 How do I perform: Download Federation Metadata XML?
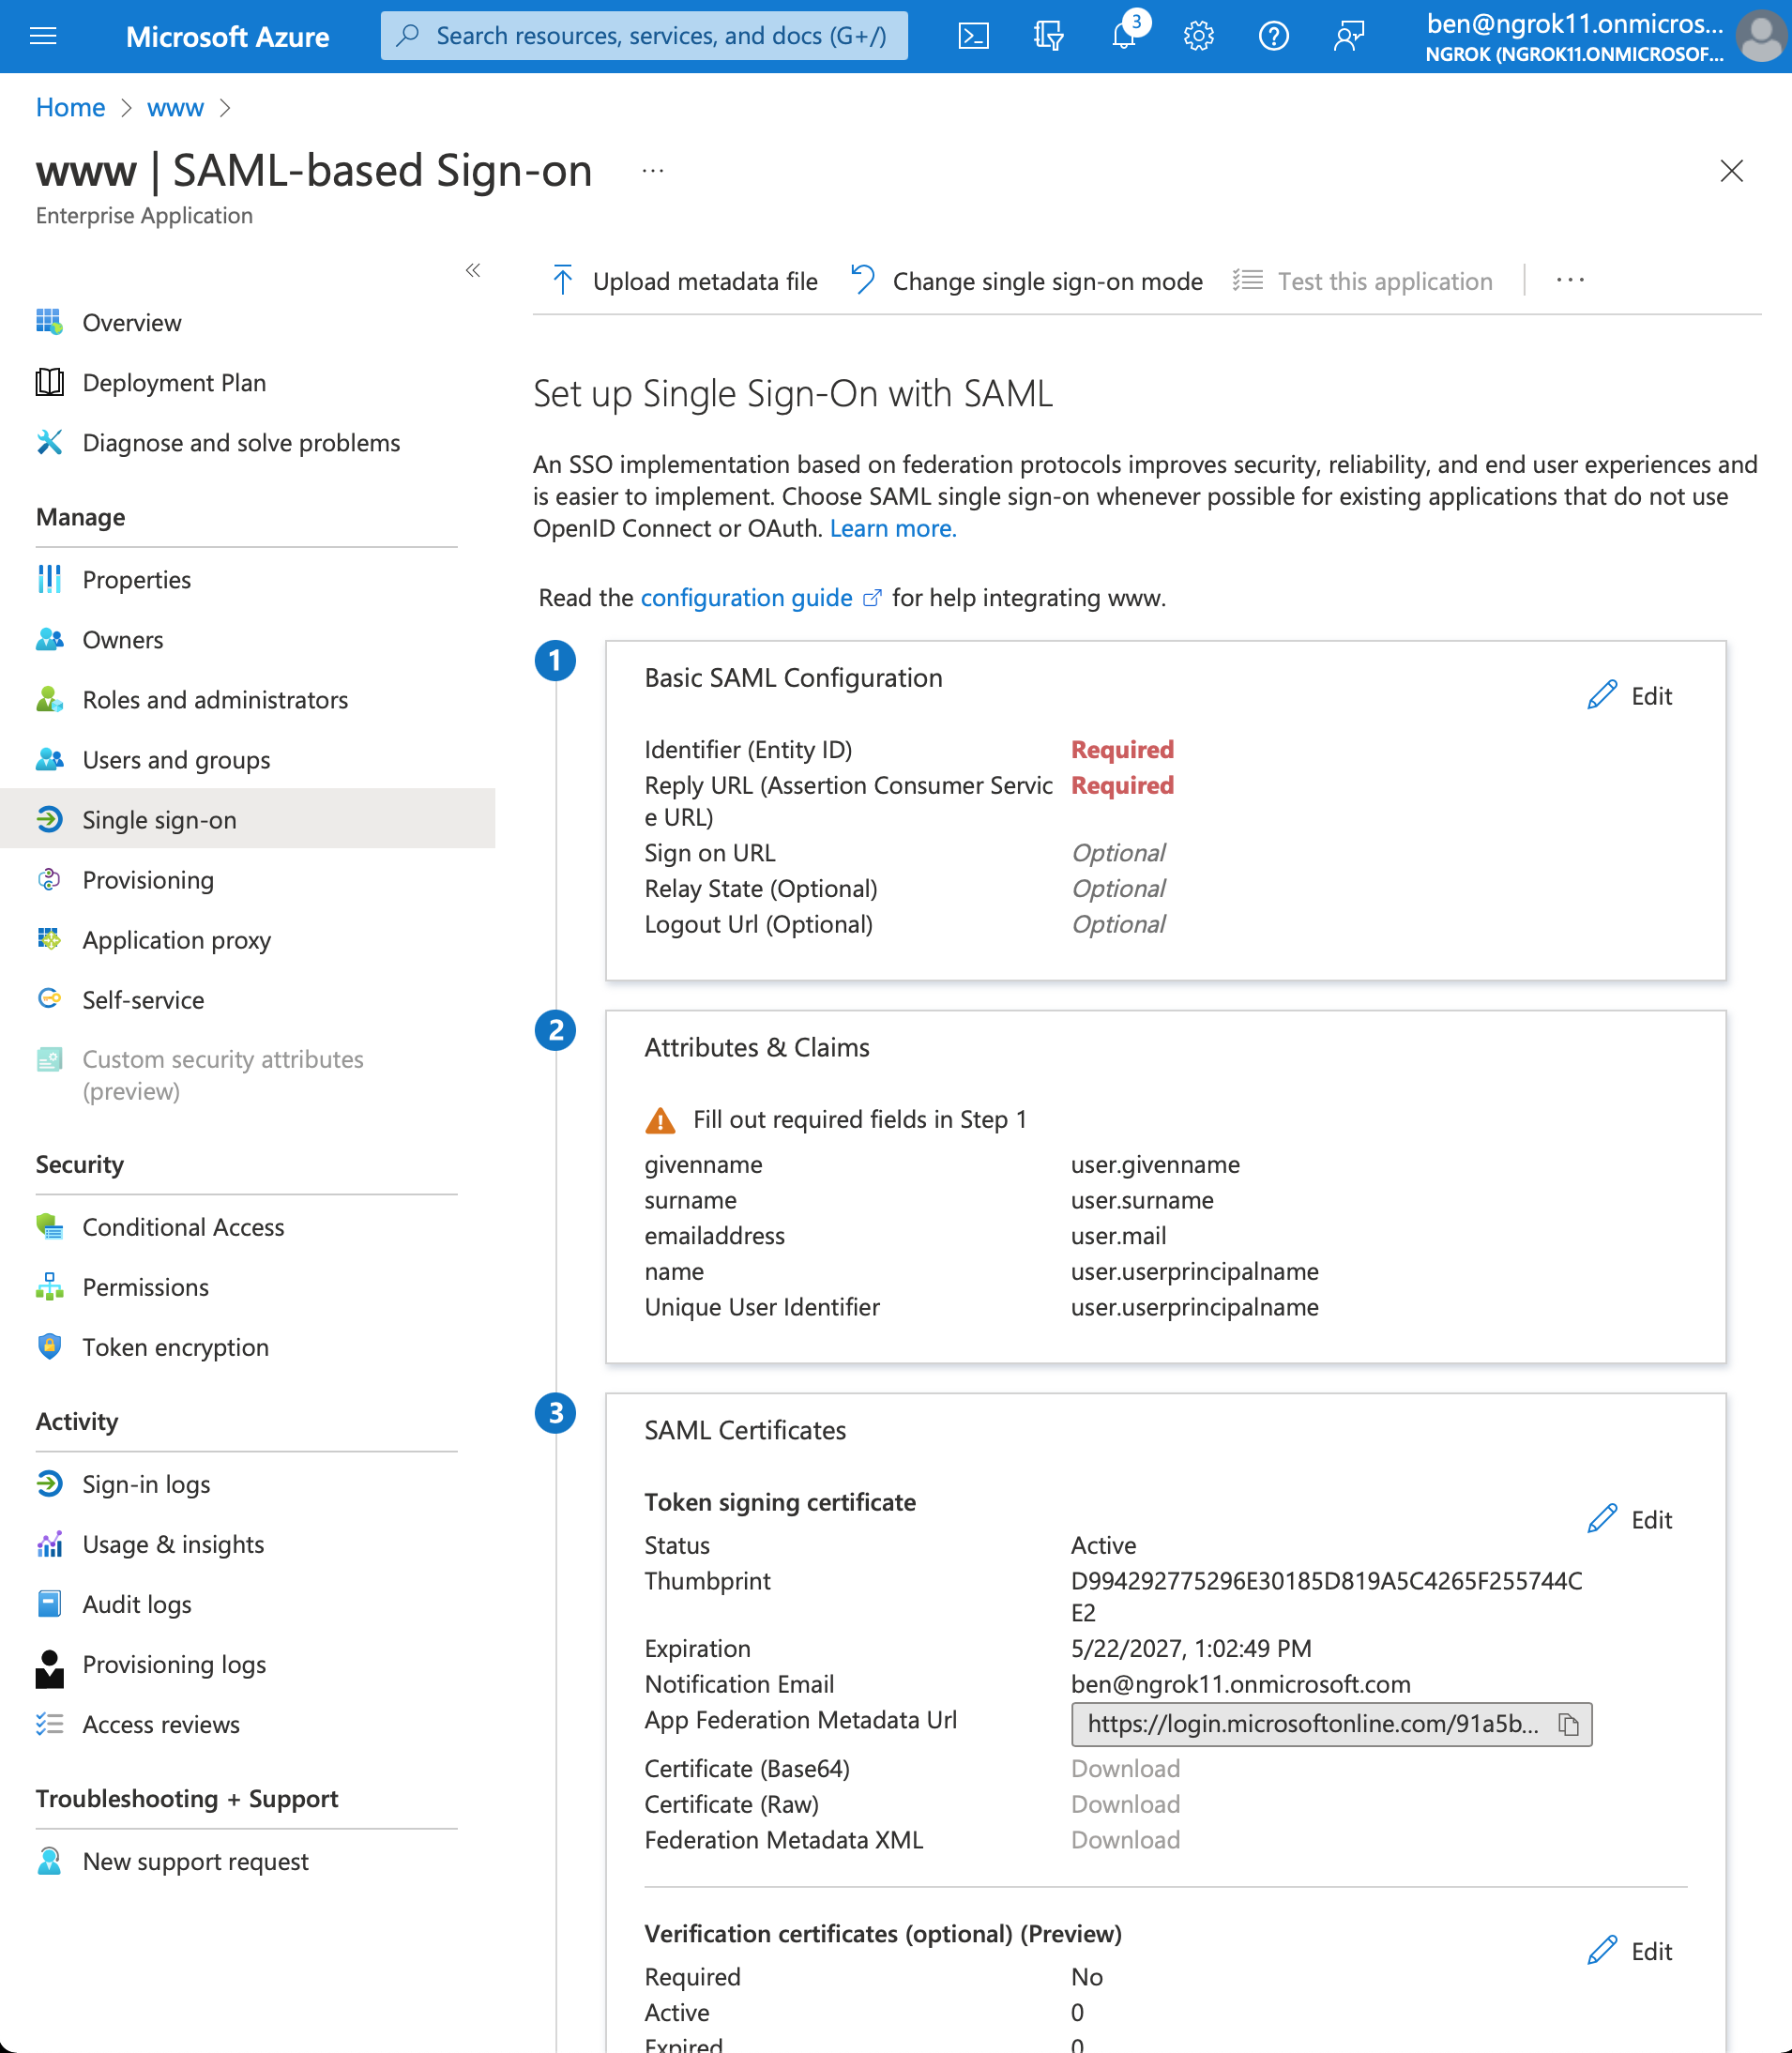[1125, 1840]
